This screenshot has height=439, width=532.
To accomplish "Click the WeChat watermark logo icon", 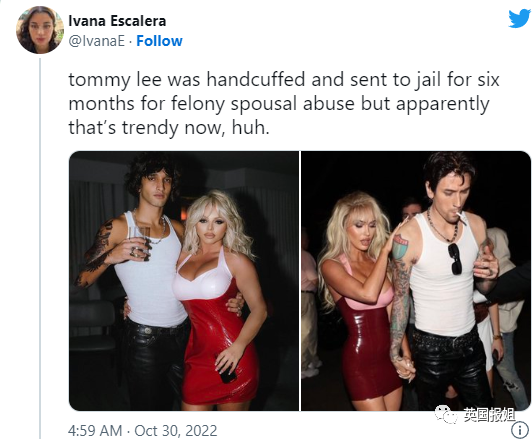I will click(x=446, y=415).
